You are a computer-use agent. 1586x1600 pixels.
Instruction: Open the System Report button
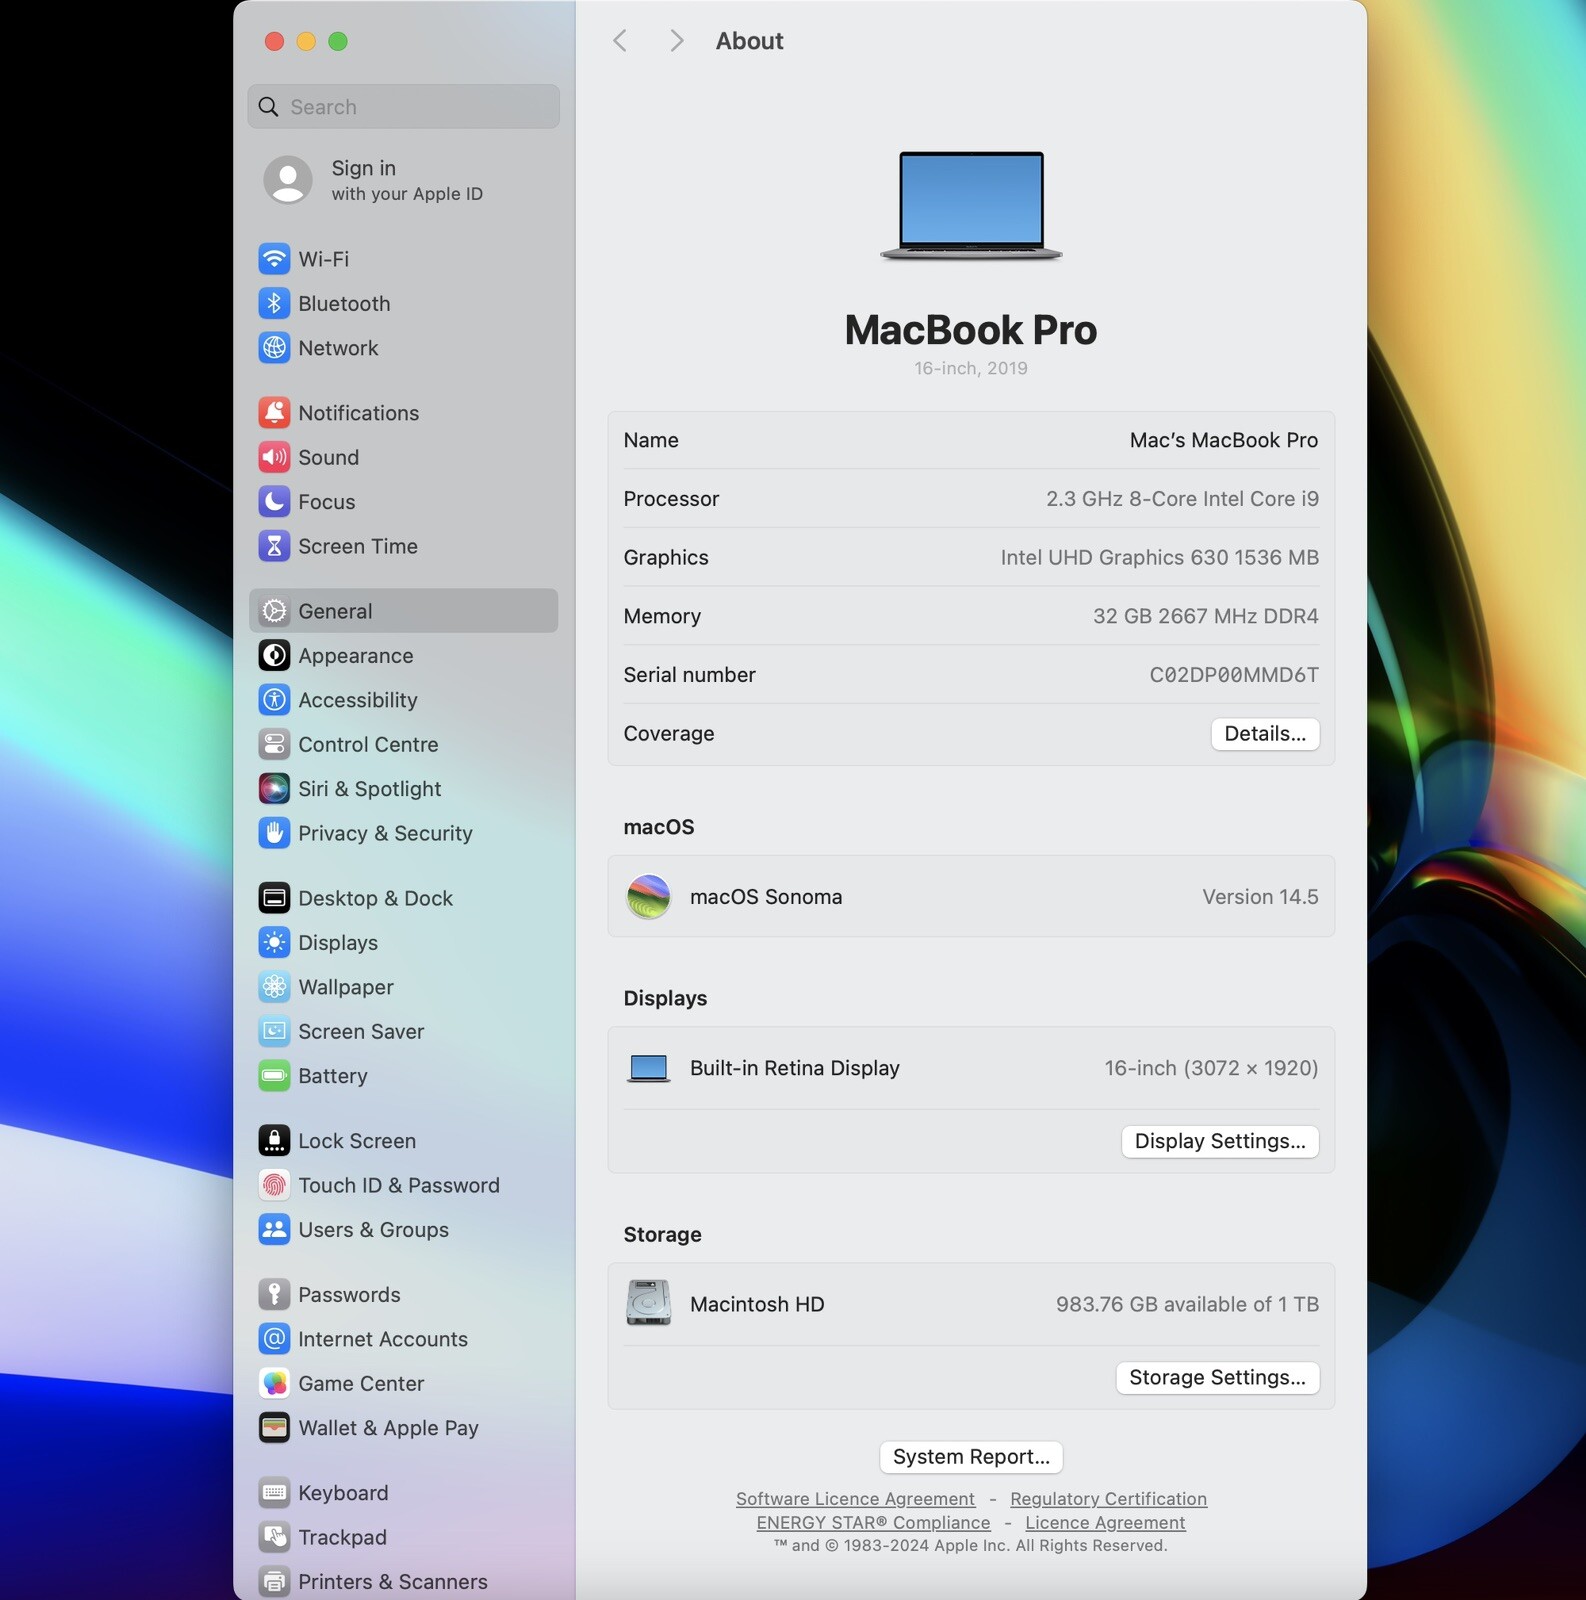pyautogui.click(x=971, y=1457)
